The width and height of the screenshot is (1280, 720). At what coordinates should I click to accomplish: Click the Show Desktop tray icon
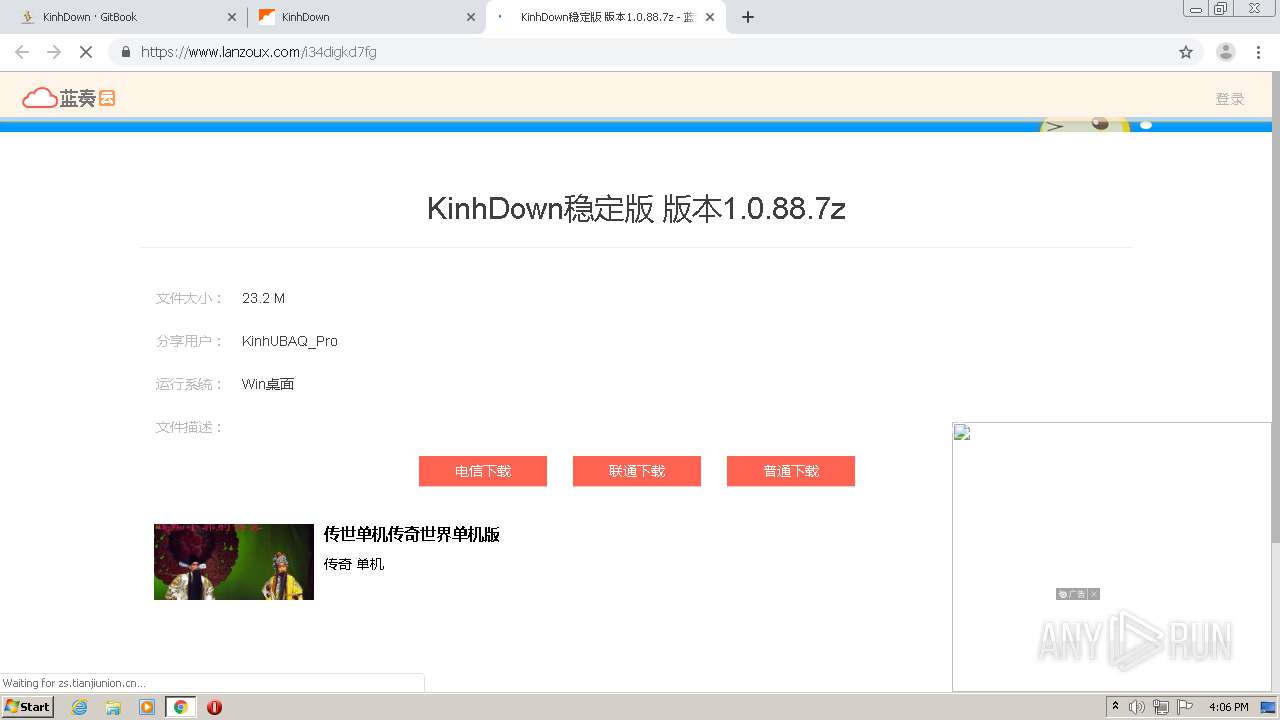[x=1269, y=707]
